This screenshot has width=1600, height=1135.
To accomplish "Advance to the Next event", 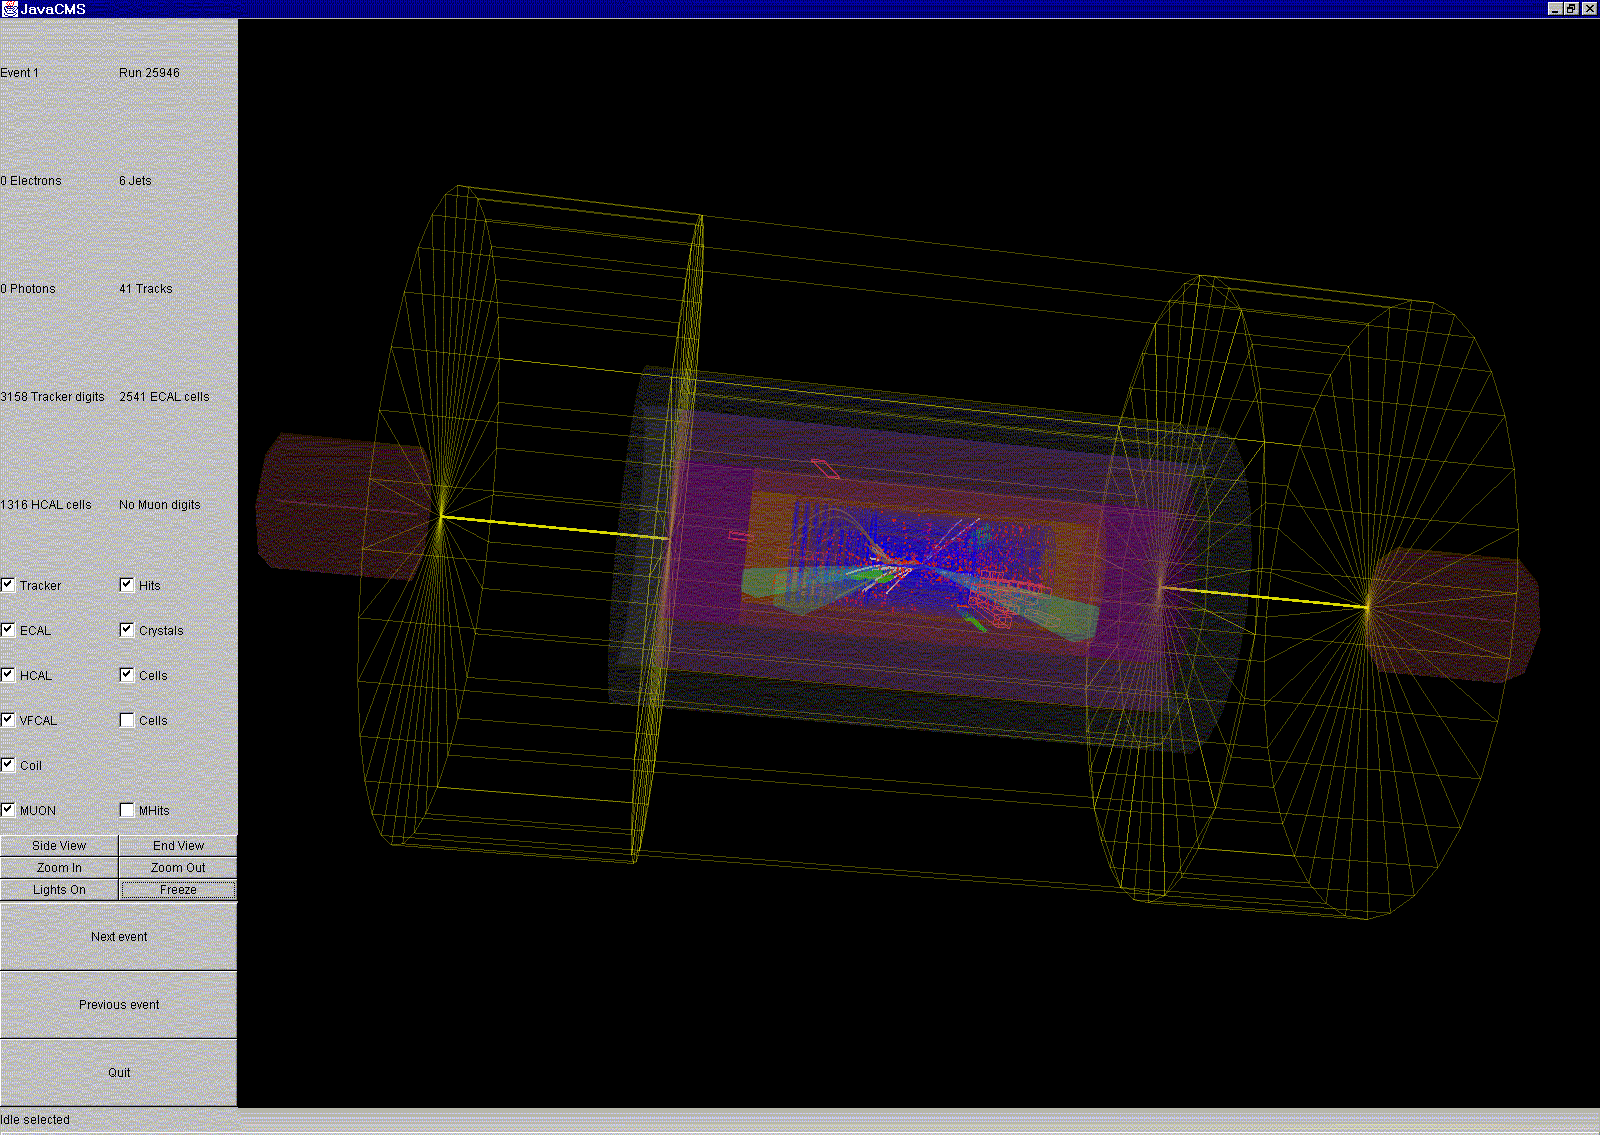I will 118,937.
